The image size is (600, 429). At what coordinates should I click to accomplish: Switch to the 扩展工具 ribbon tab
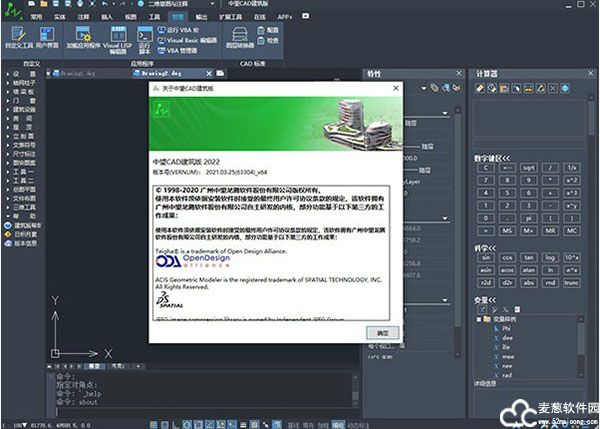tap(230, 16)
